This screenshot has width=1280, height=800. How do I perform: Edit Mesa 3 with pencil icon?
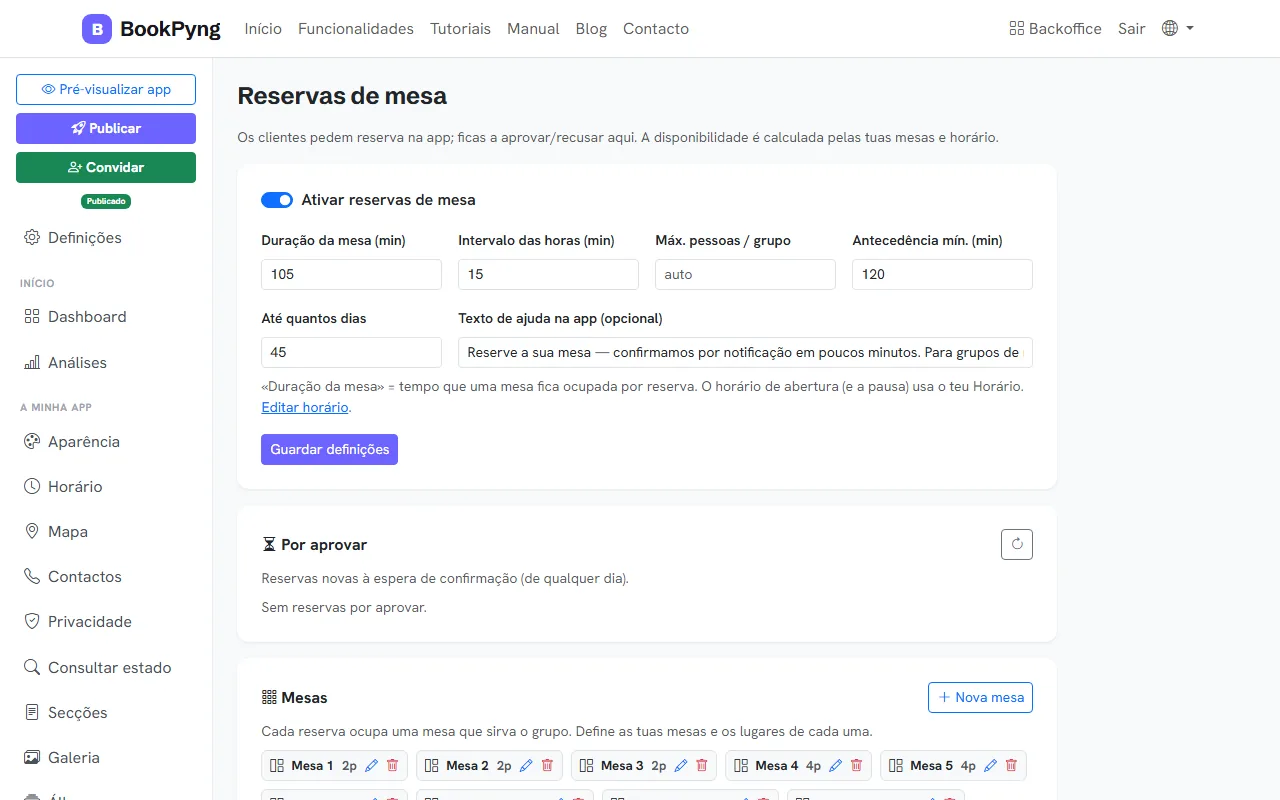681,765
